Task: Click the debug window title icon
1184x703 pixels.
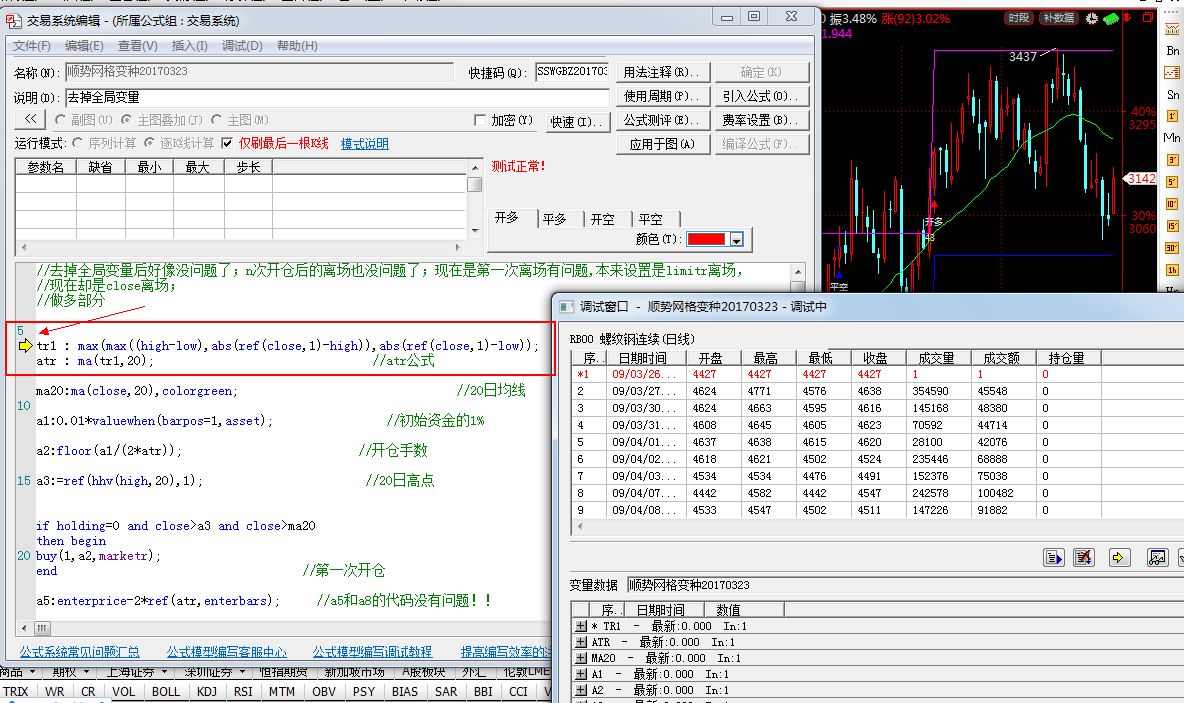Action: pyautogui.click(x=566, y=307)
